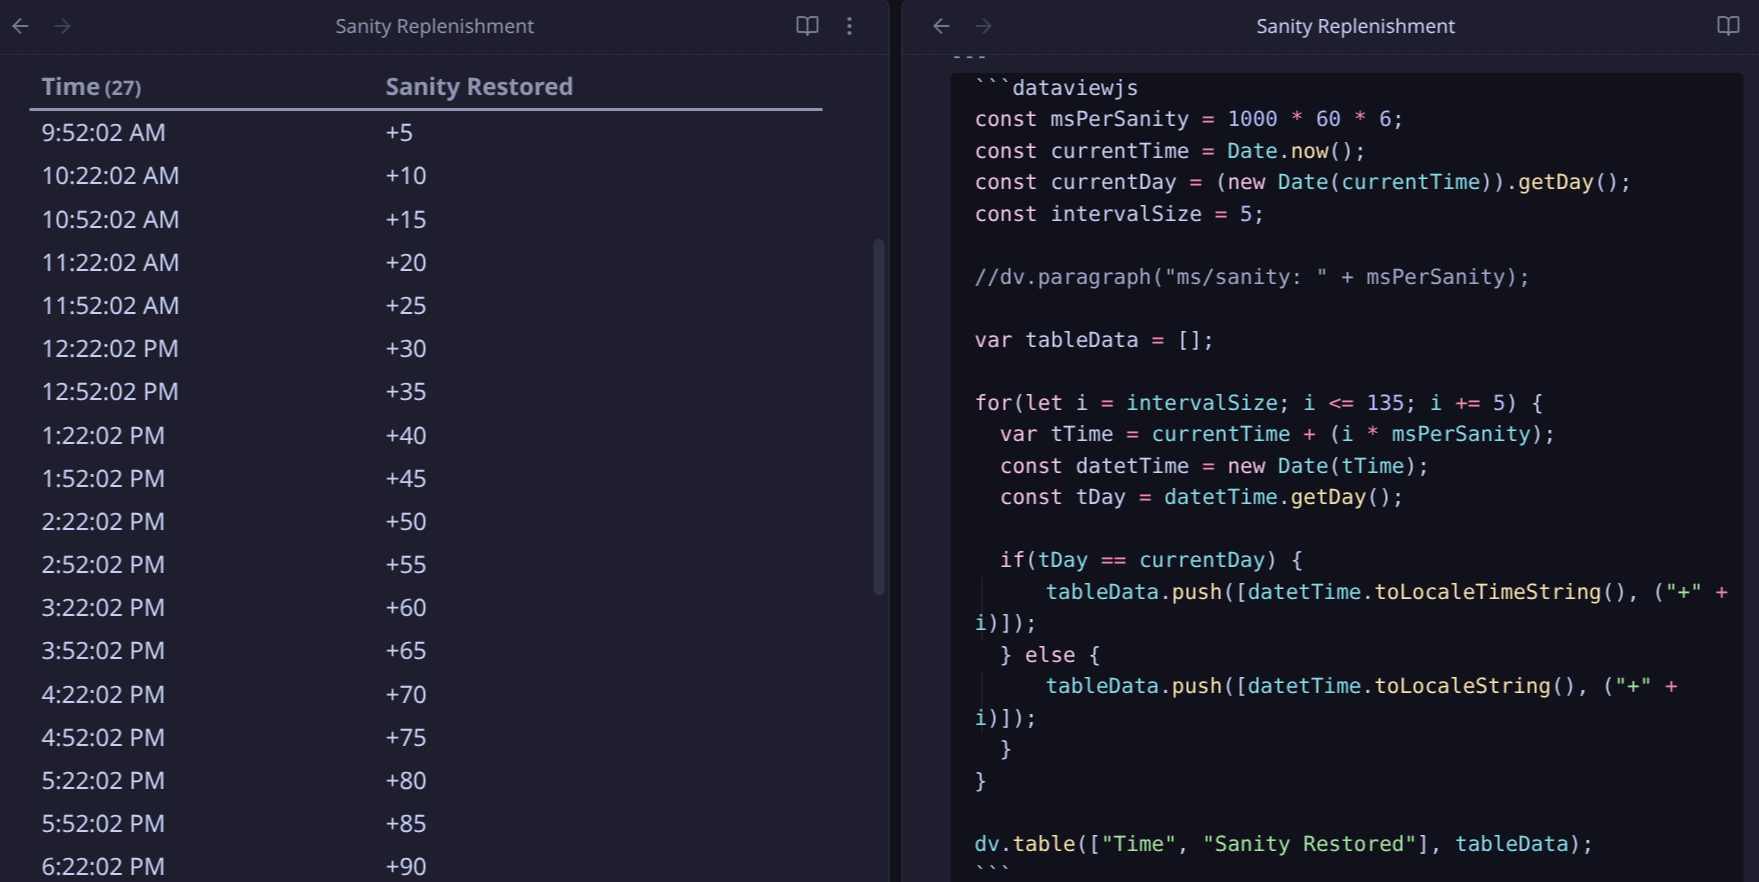1759x882 pixels.
Task: Click the forward arrow in left pane
Action: [x=62, y=26]
